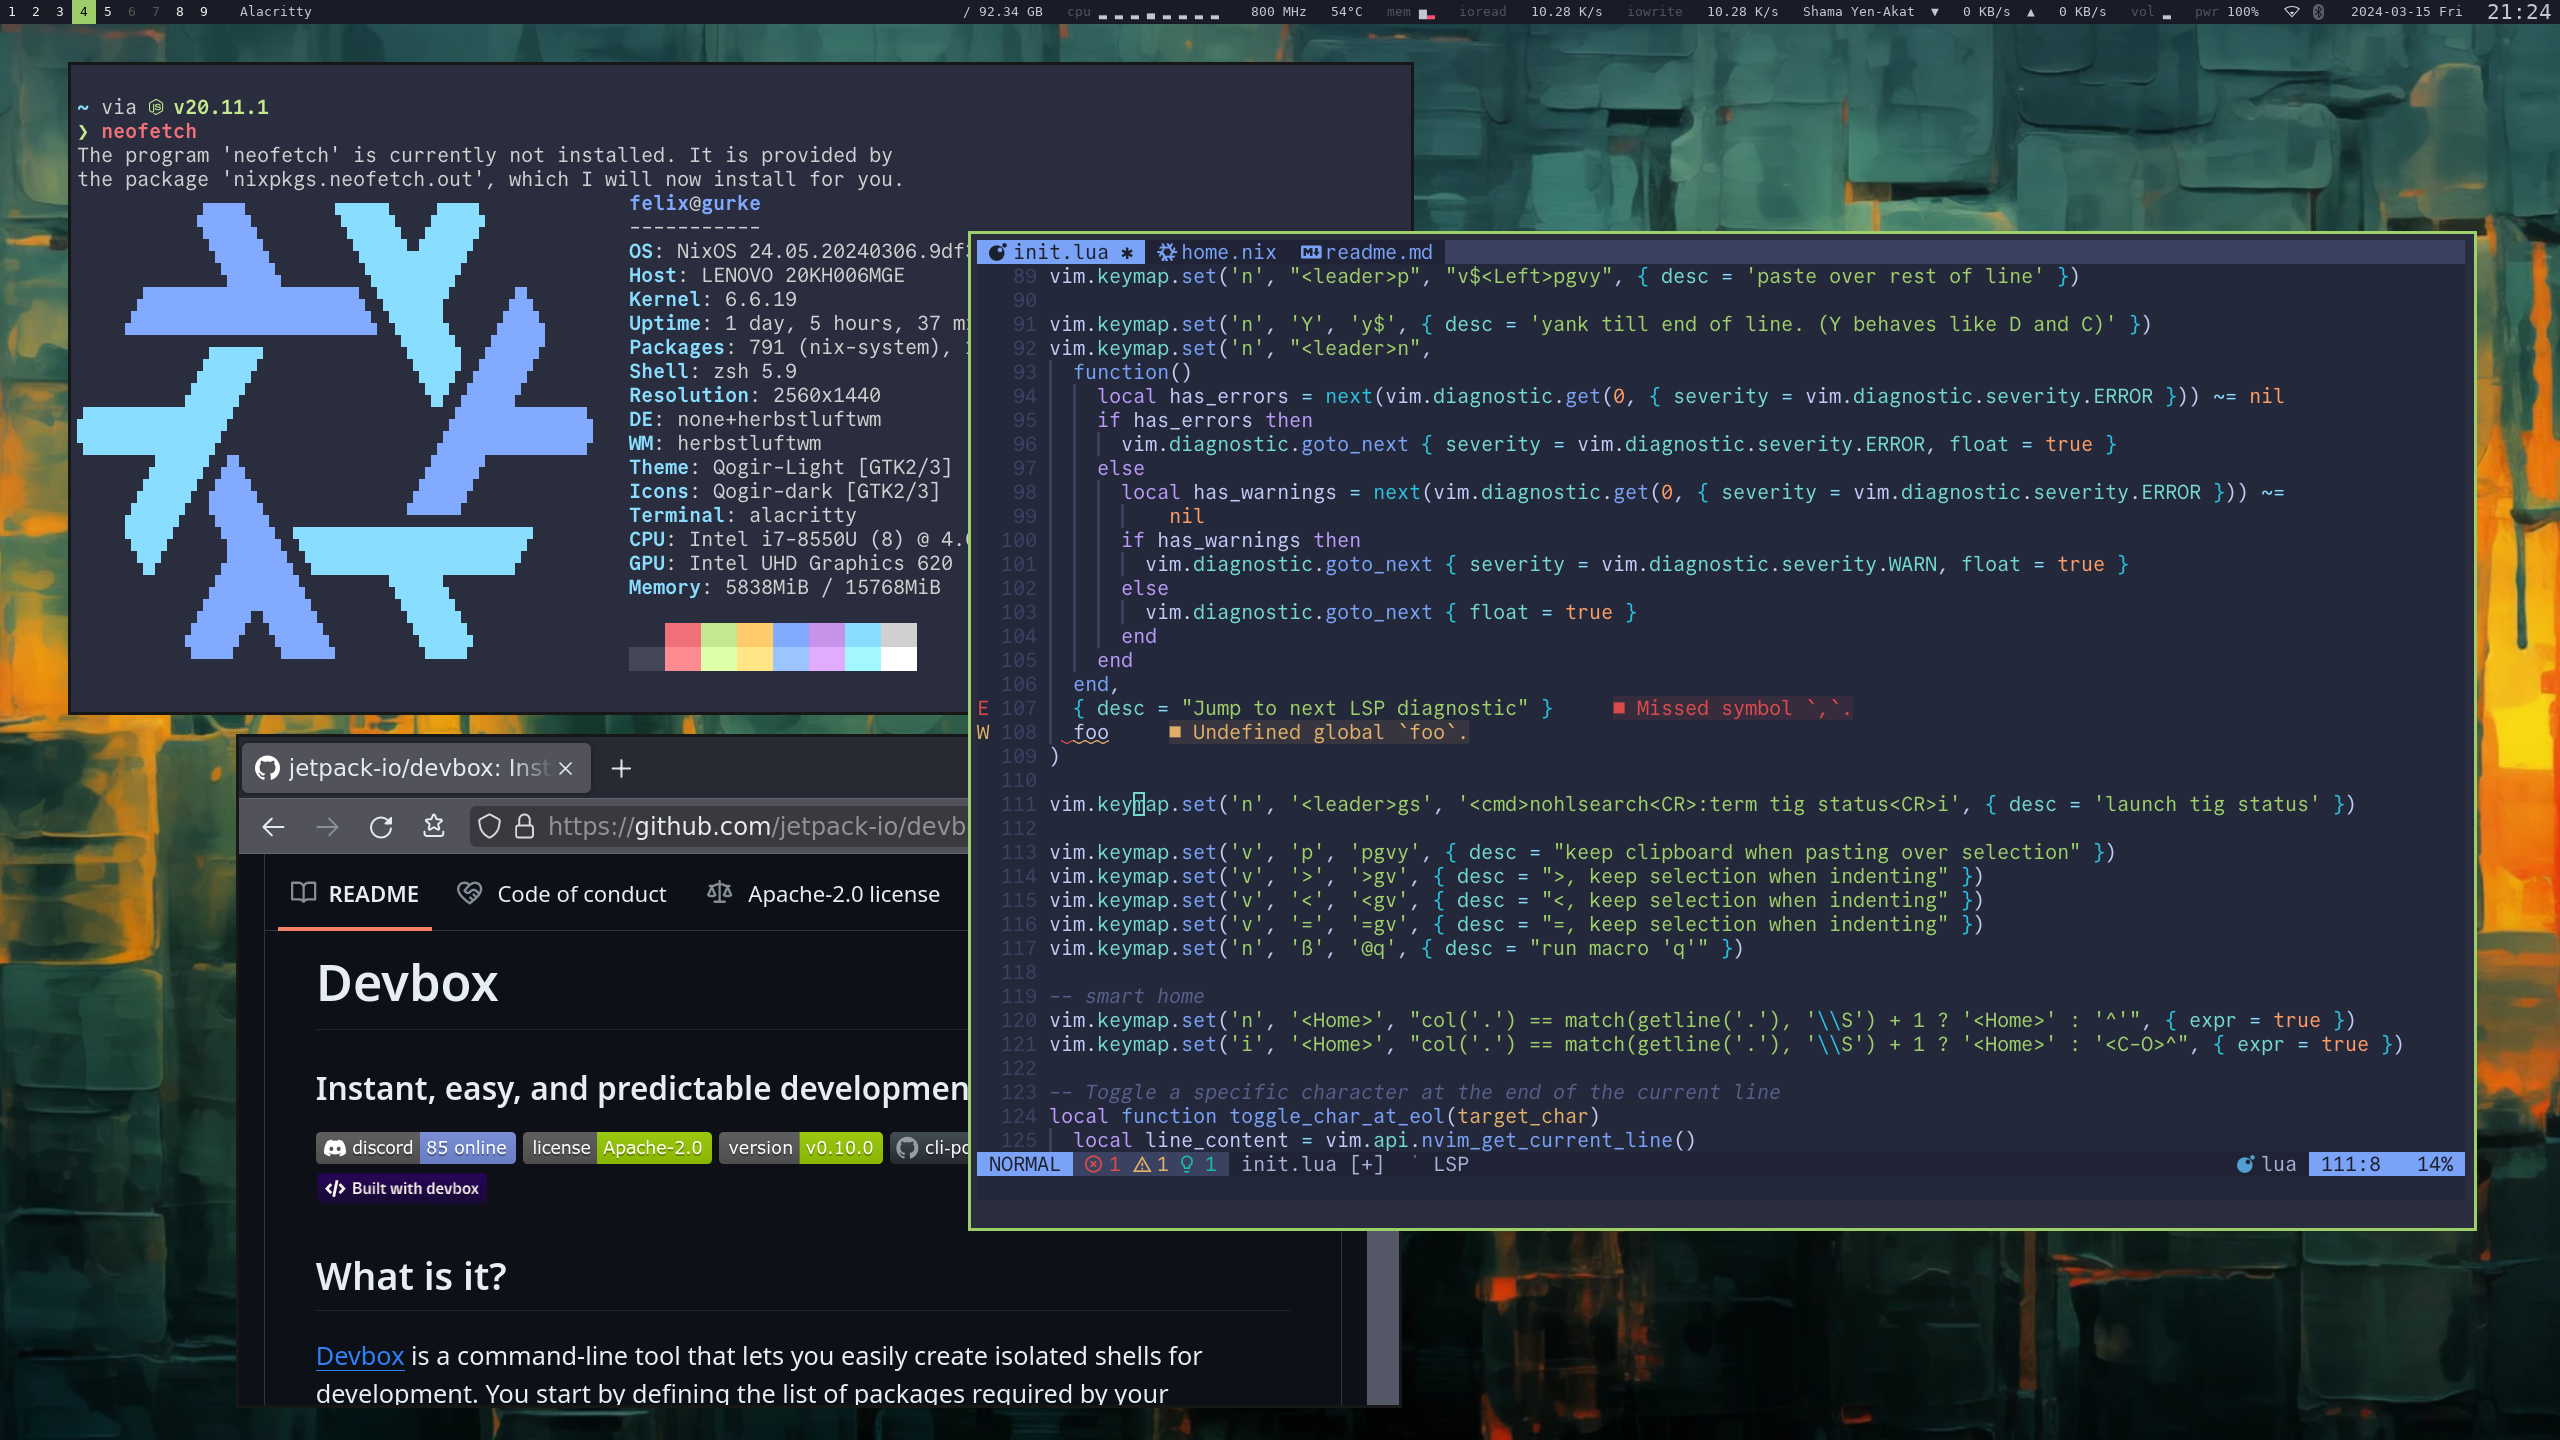This screenshot has width=2560, height=1440.
Task: Click the 111:8 cursor position in statusline
Action: pos(2350,1164)
